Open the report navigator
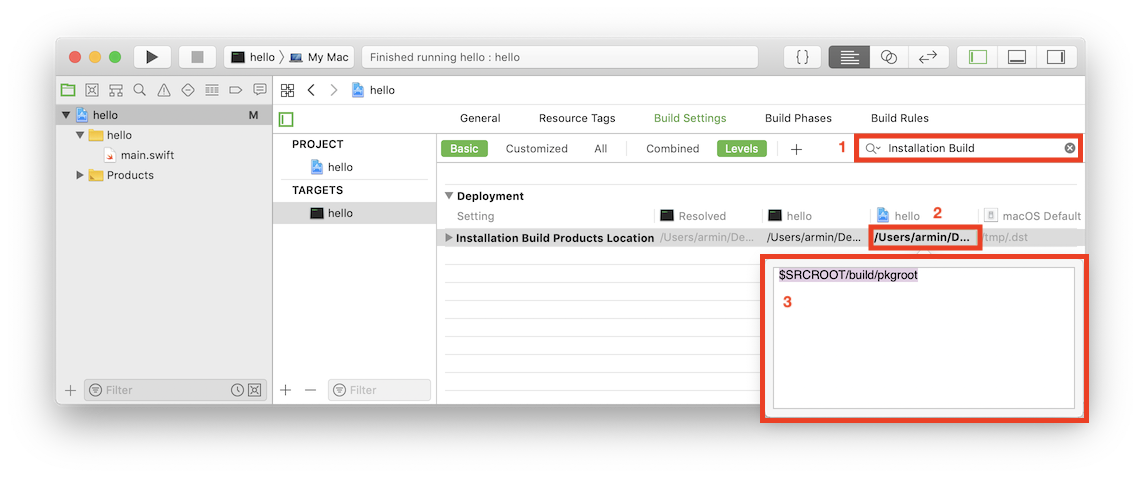Image resolution: width=1141 pixels, height=478 pixels. click(x=260, y=90)
